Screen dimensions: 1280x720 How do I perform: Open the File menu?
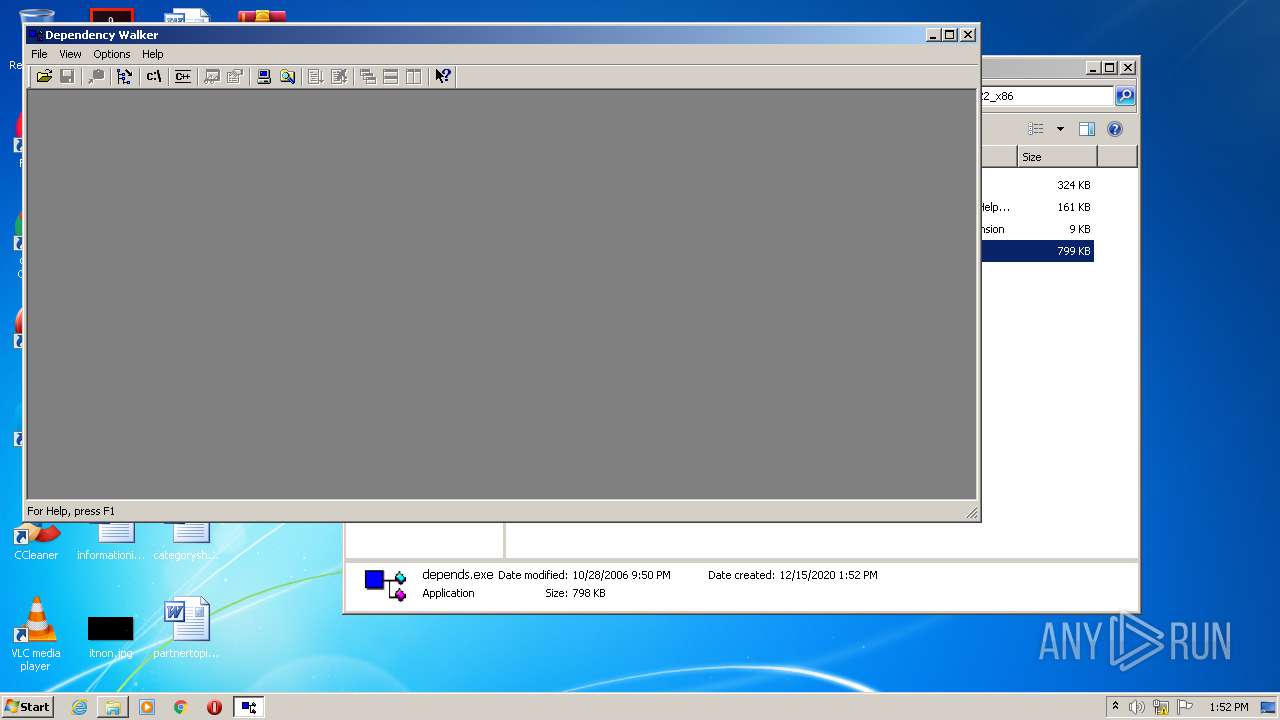39,54
